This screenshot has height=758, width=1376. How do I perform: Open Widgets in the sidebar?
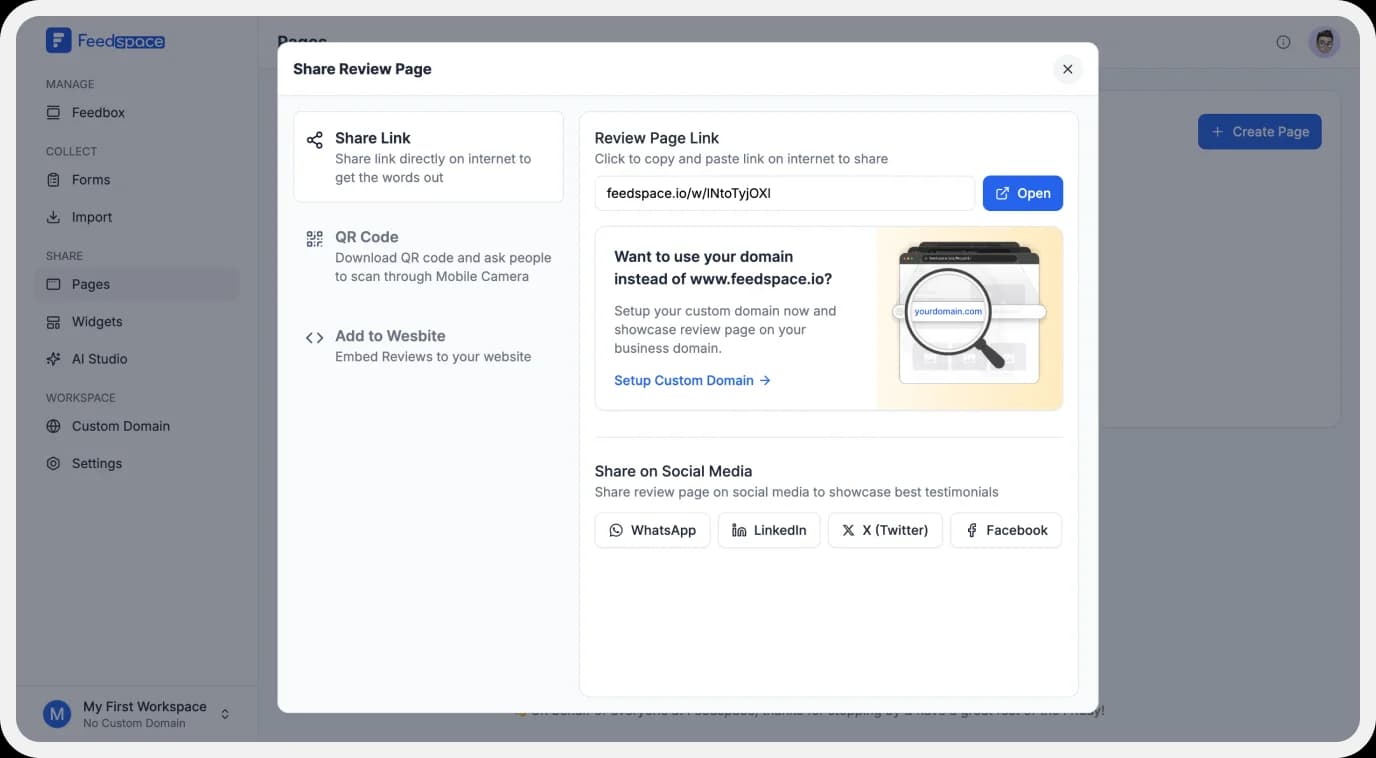click(97, 322)
